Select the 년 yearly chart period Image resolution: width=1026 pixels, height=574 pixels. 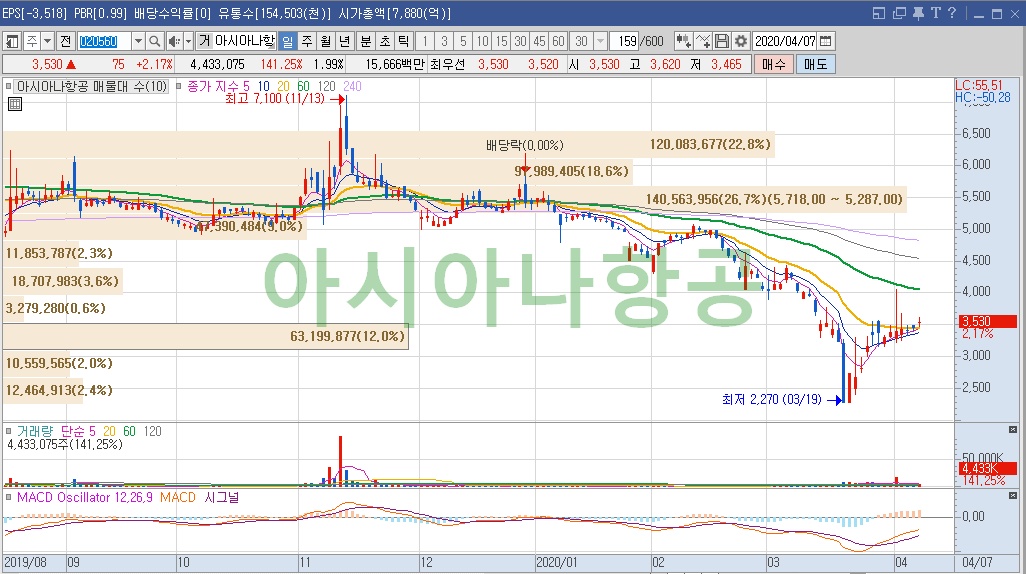tap(345, 41)
